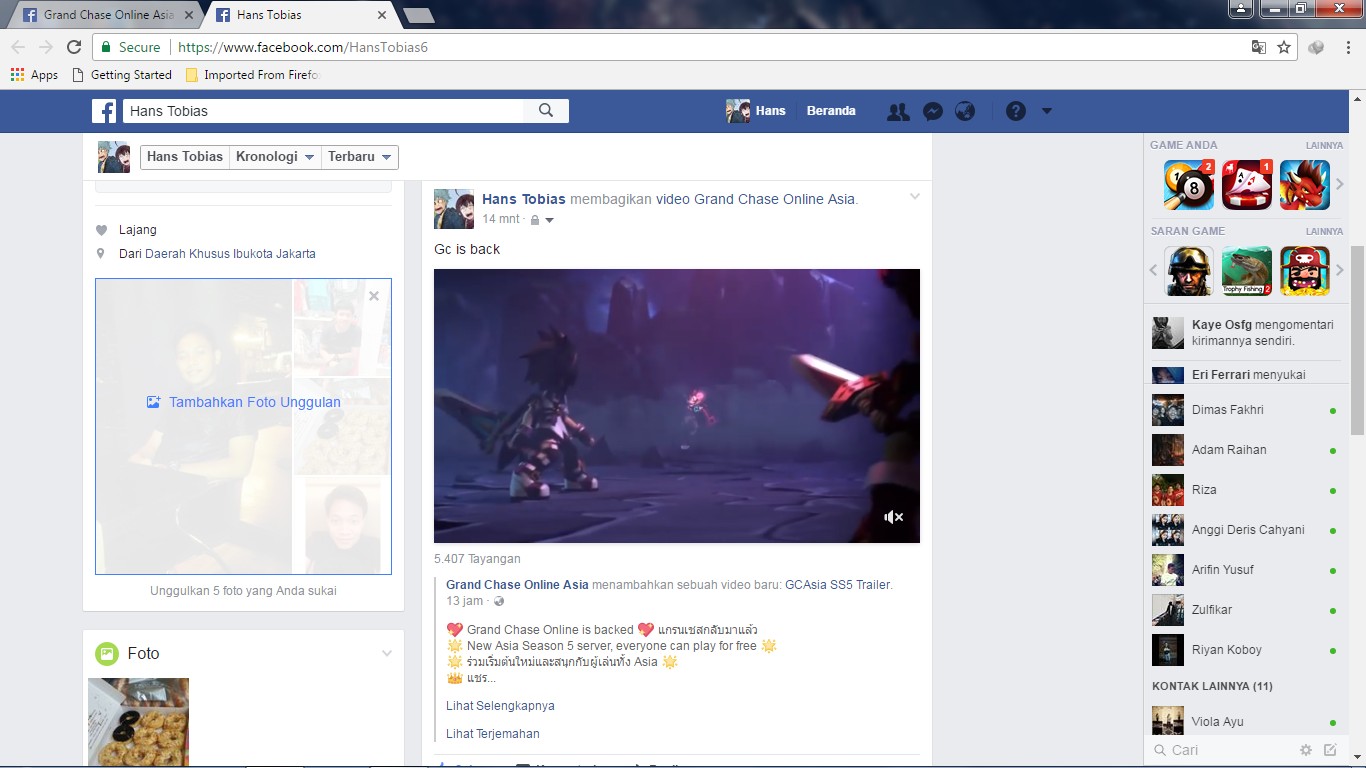Open the donut photo thumbnail under Foto
Viewport: 1366px width, 768px height.
(138, 723)
